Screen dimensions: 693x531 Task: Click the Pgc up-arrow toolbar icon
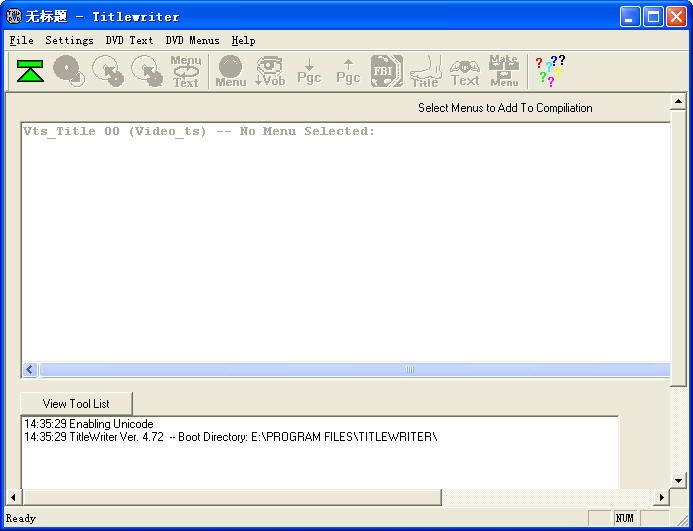[x=348, y=71]
